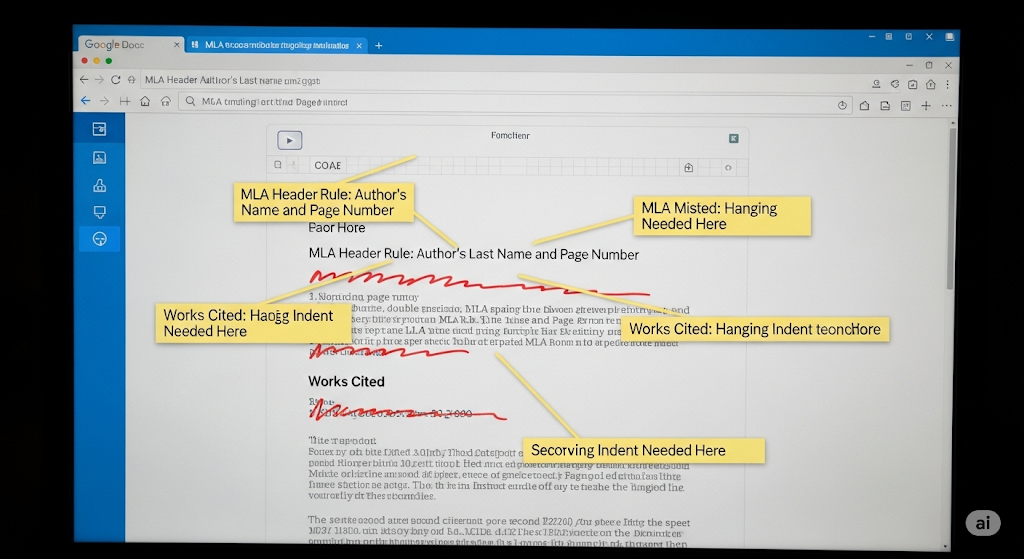Click the Baor Hore text line
Viewport: 1024px width, 559px height.
336,228
